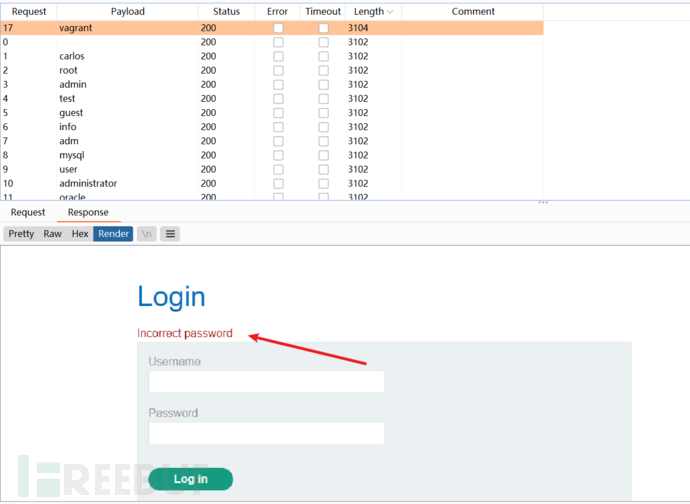
Task: Select the adm payload row
Action: coord(272,141)
